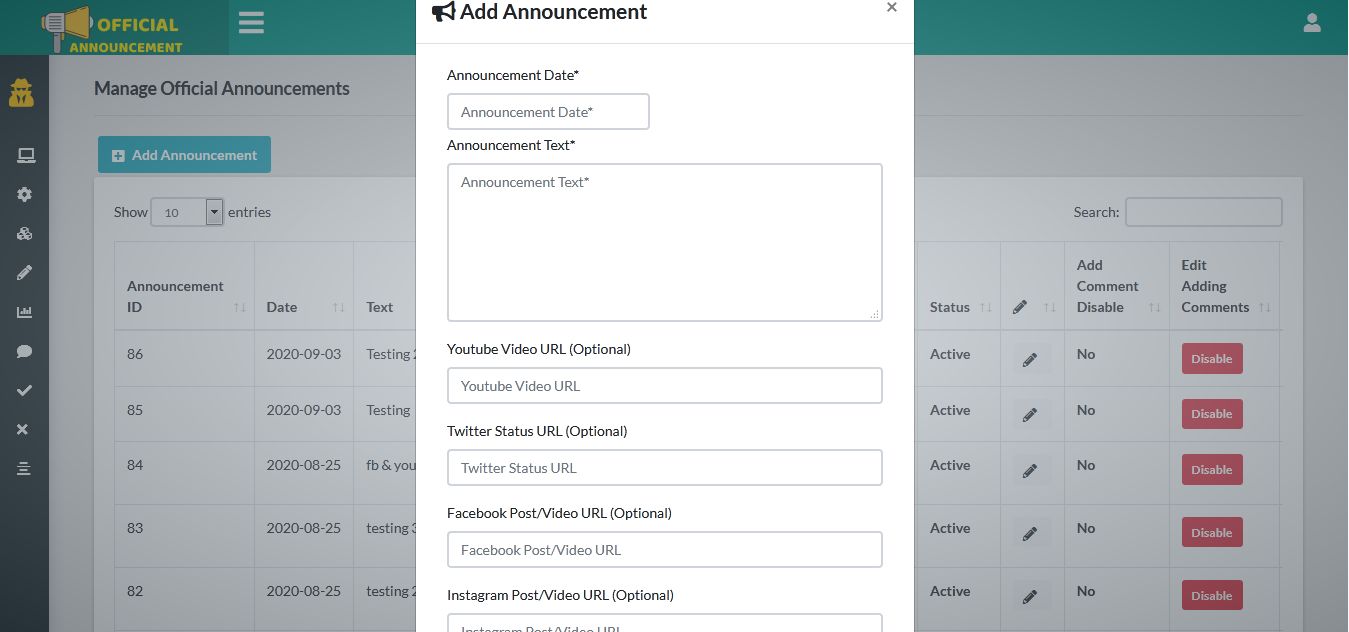Edit announcement 86 using its pencil icon

[x=1029, y=358]
